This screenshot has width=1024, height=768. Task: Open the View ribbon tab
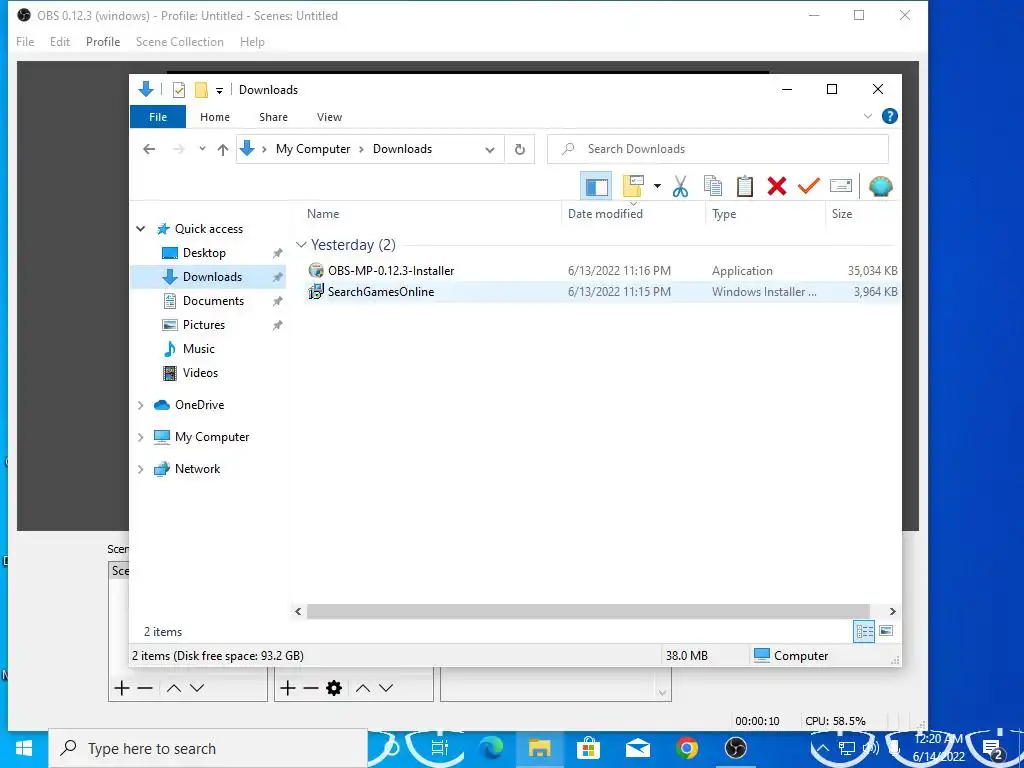[329, 117]
